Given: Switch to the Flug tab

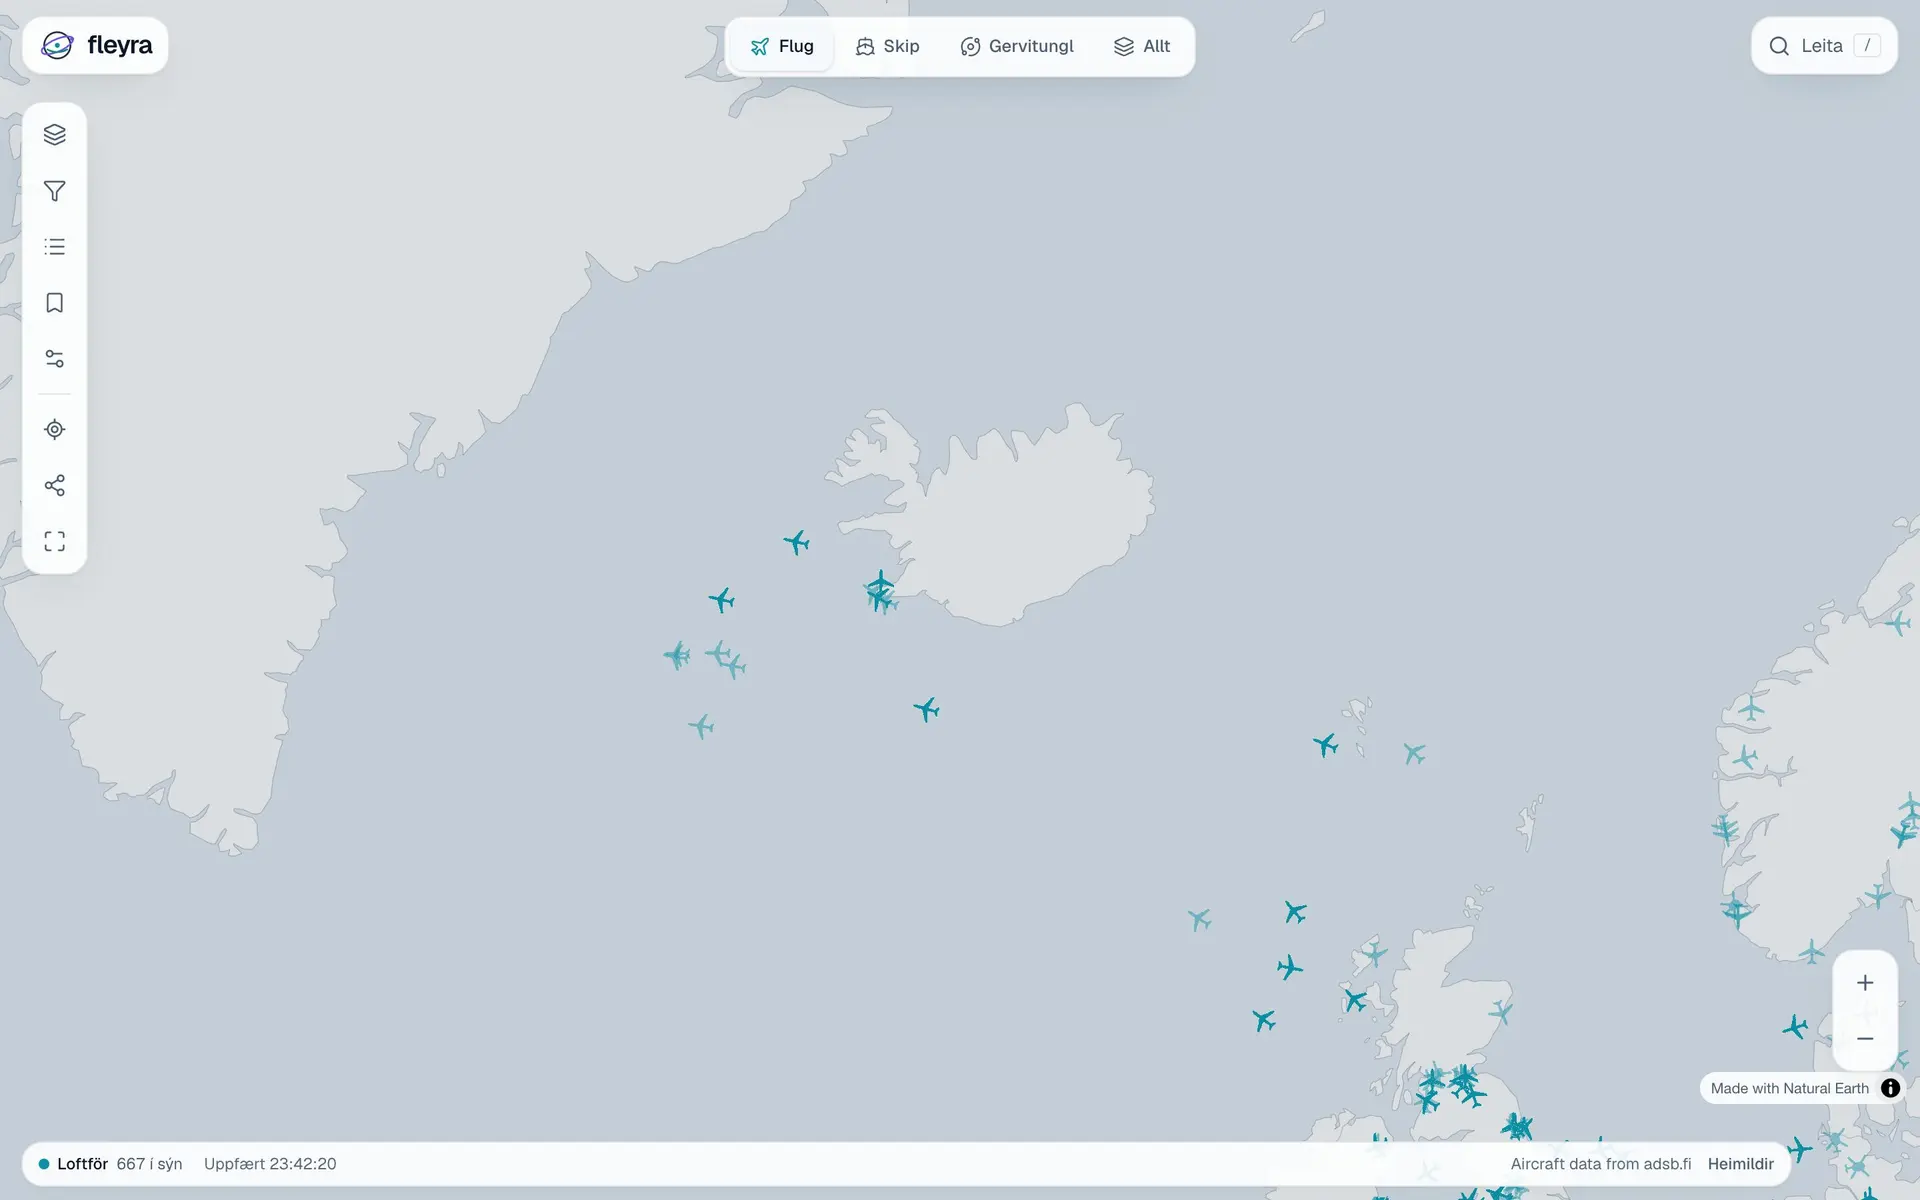Looking at the screenshot, I should [x=782, y=46].
